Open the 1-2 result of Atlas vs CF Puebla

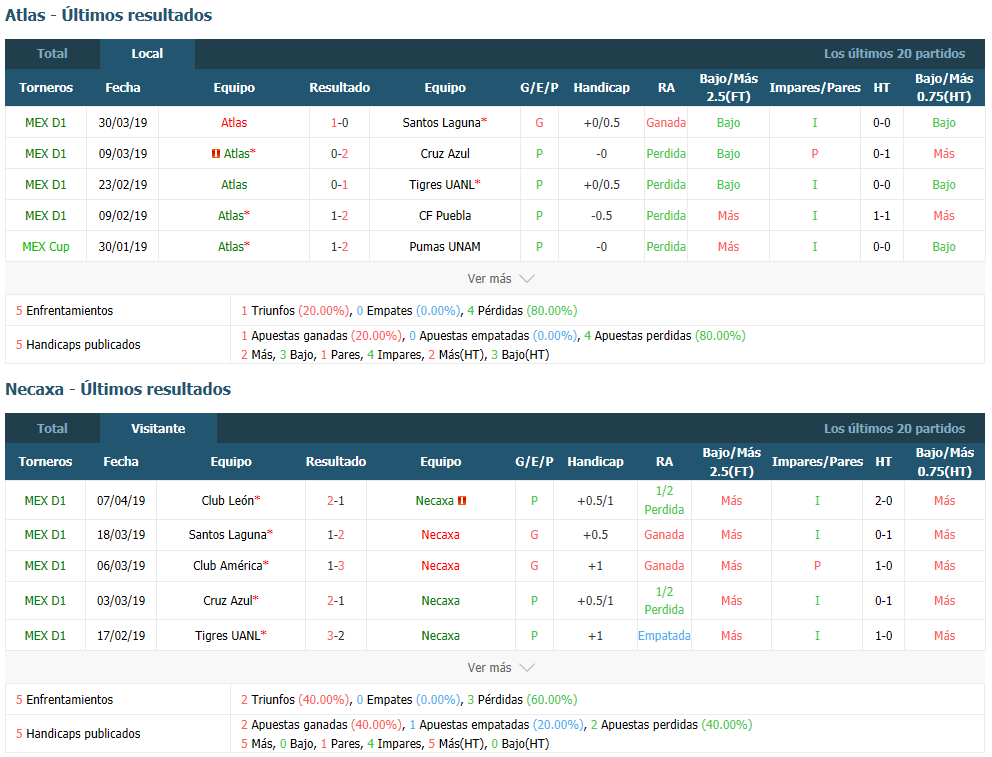click(x=340, y=216)
